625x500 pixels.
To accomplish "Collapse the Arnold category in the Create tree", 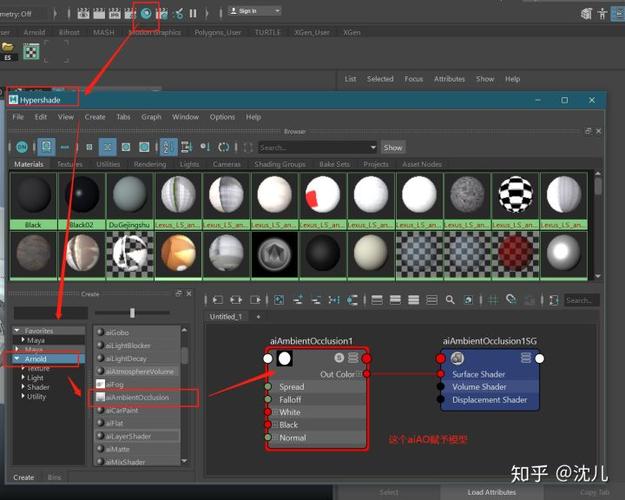I will pos(19,358).
